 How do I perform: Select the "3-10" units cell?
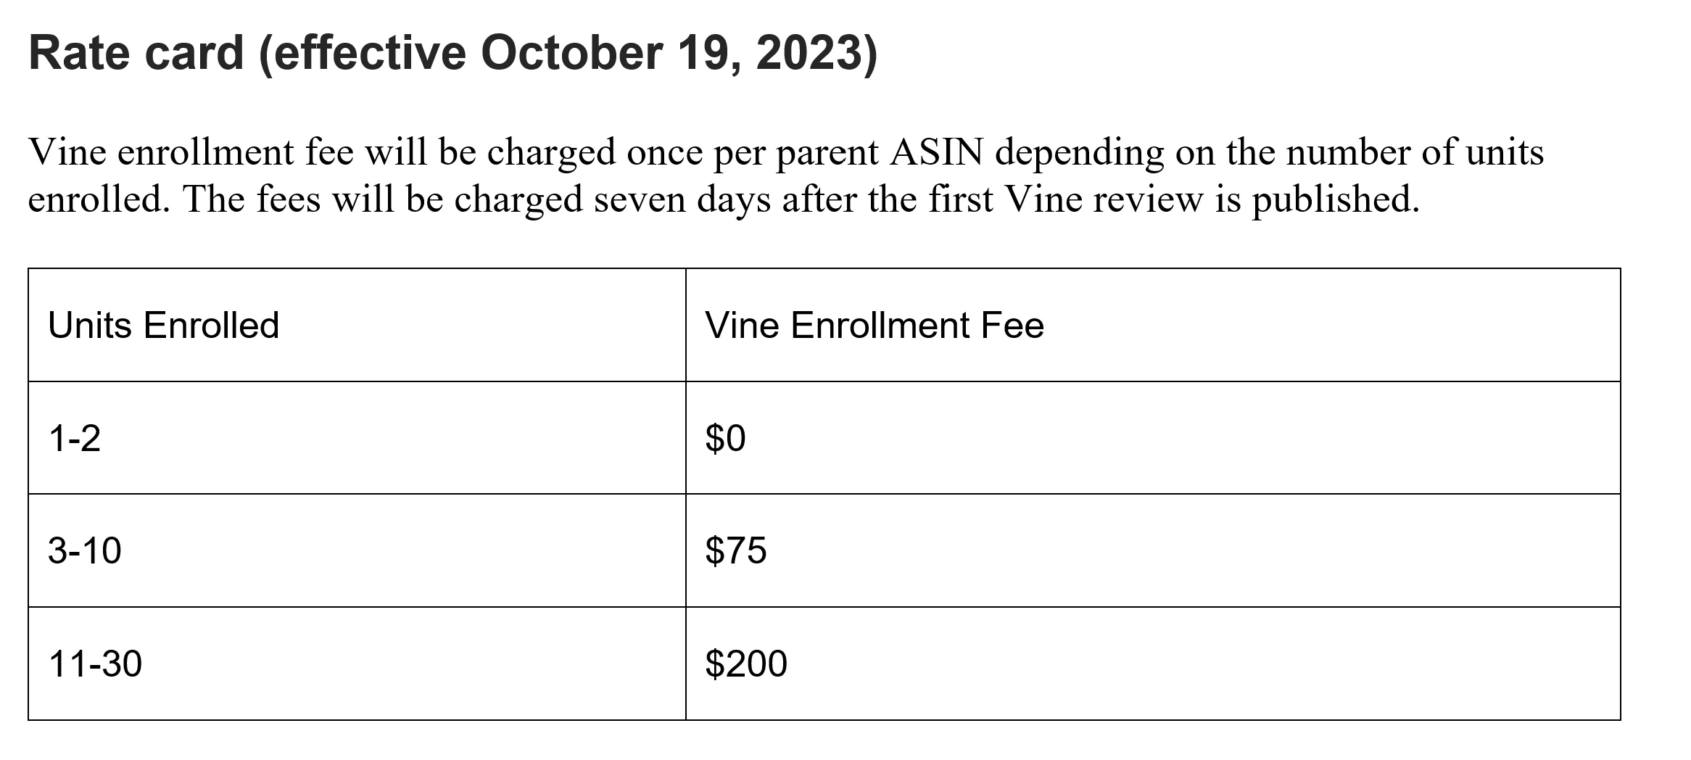tap(85, 551)
